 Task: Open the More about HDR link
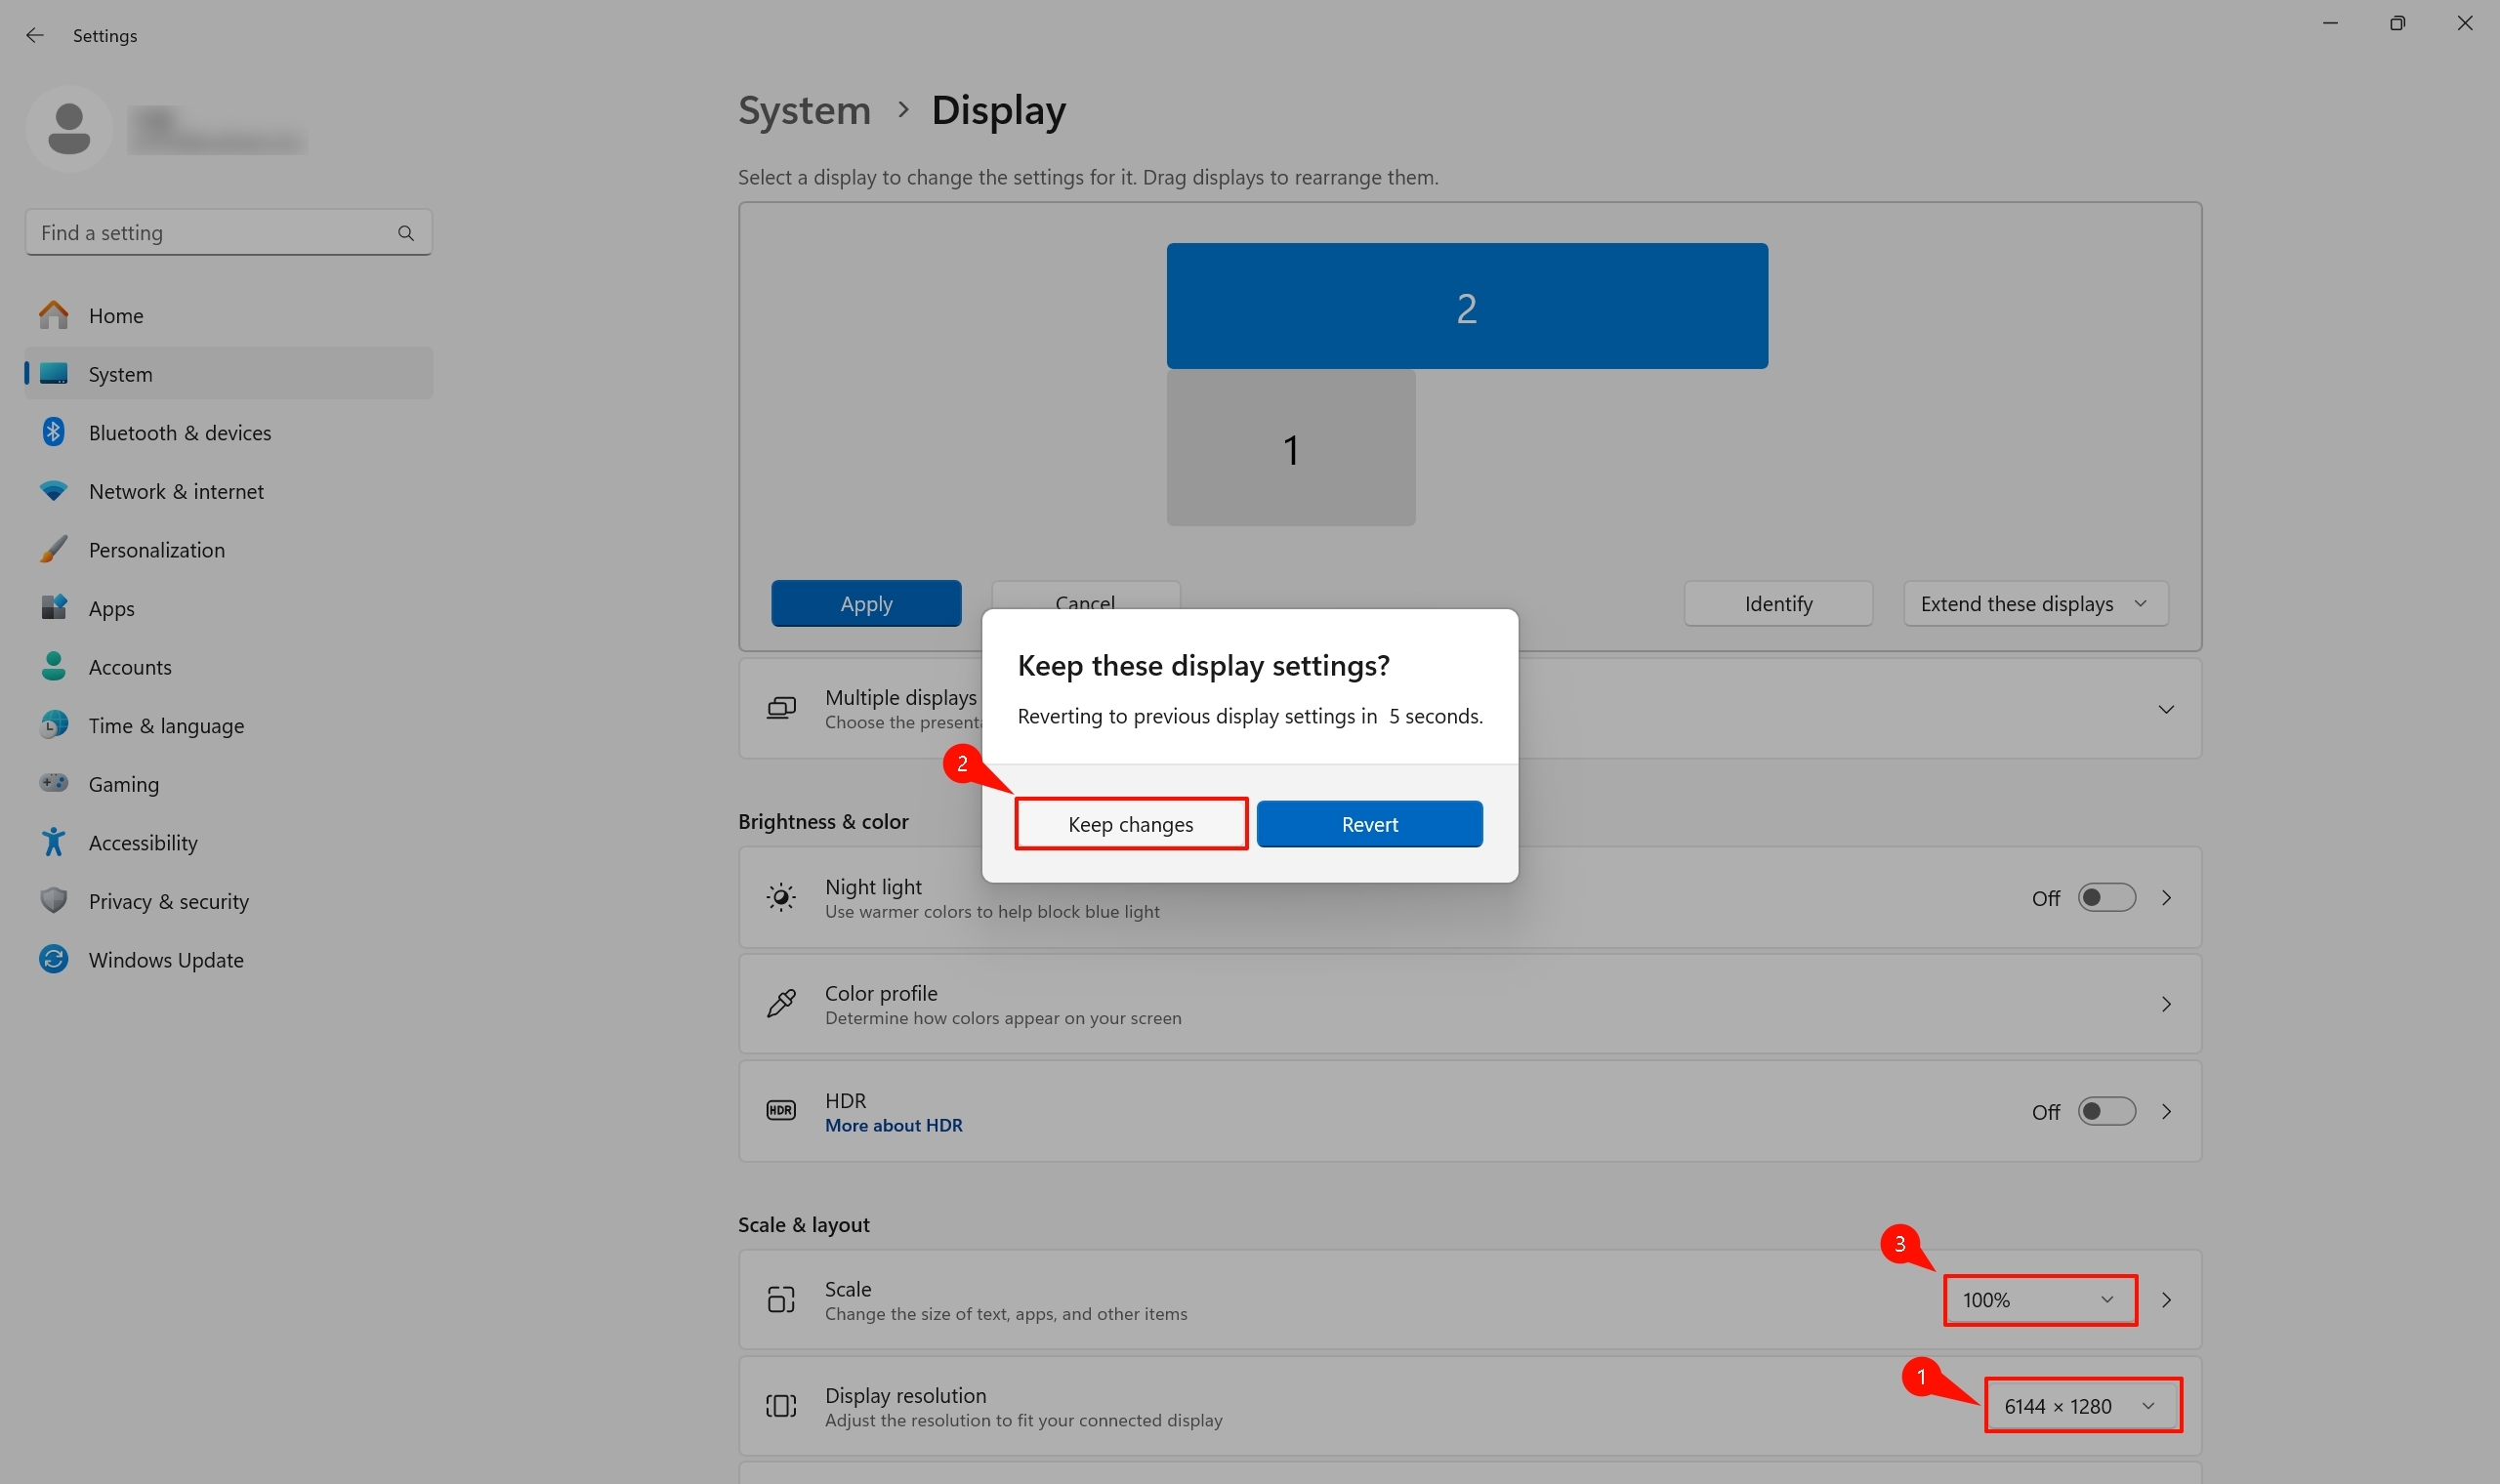pyautogui.click(x=893, y=1125)
